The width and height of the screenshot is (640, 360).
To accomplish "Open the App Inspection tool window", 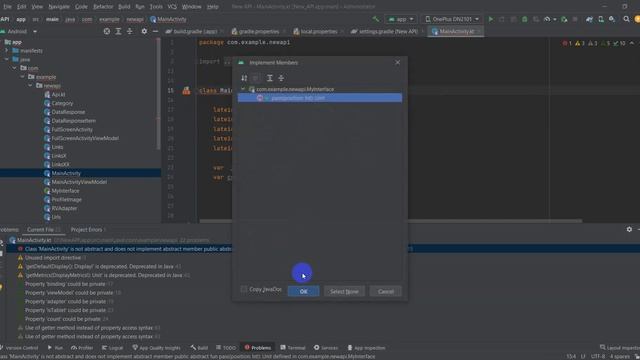I will 366,348.
